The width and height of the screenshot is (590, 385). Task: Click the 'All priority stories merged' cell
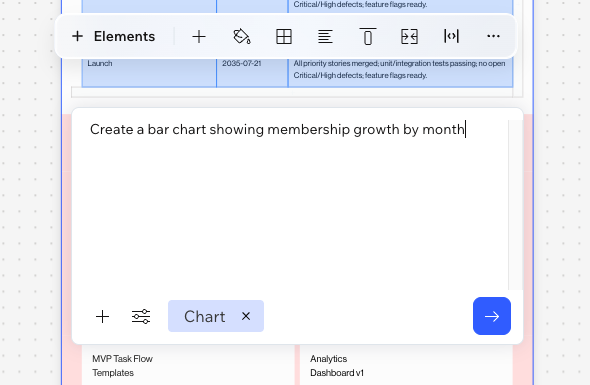tap(400, 72)
